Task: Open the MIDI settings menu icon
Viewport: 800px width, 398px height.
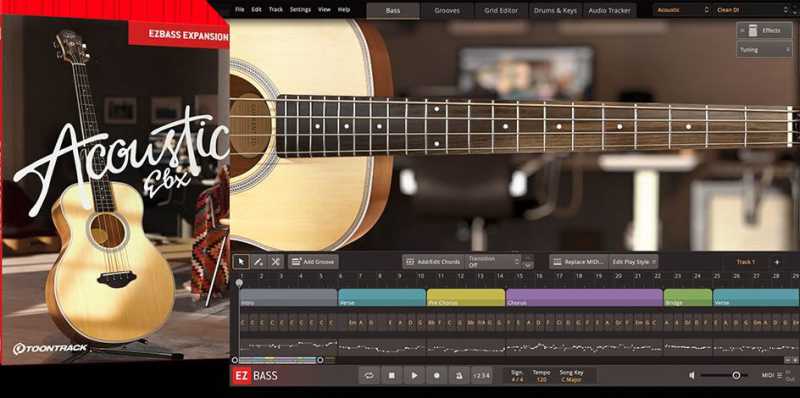Action: point(779,375)
